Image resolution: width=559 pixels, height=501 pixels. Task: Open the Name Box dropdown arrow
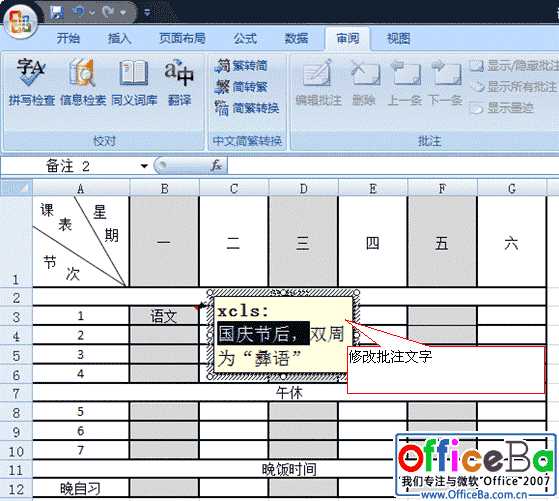144,166
